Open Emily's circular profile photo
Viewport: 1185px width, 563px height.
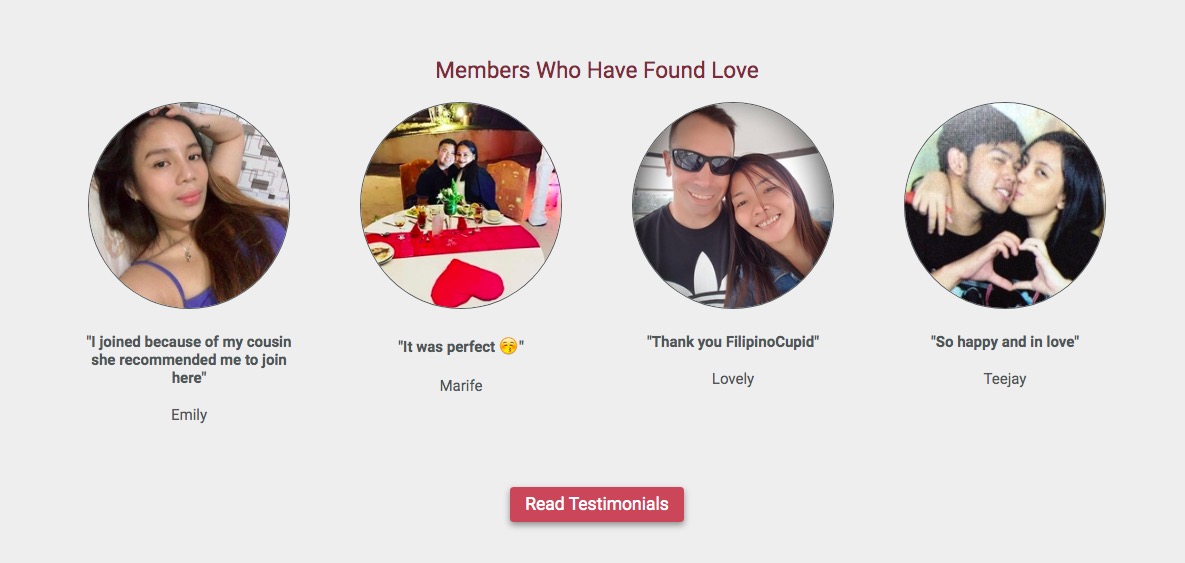coord(189,205)
